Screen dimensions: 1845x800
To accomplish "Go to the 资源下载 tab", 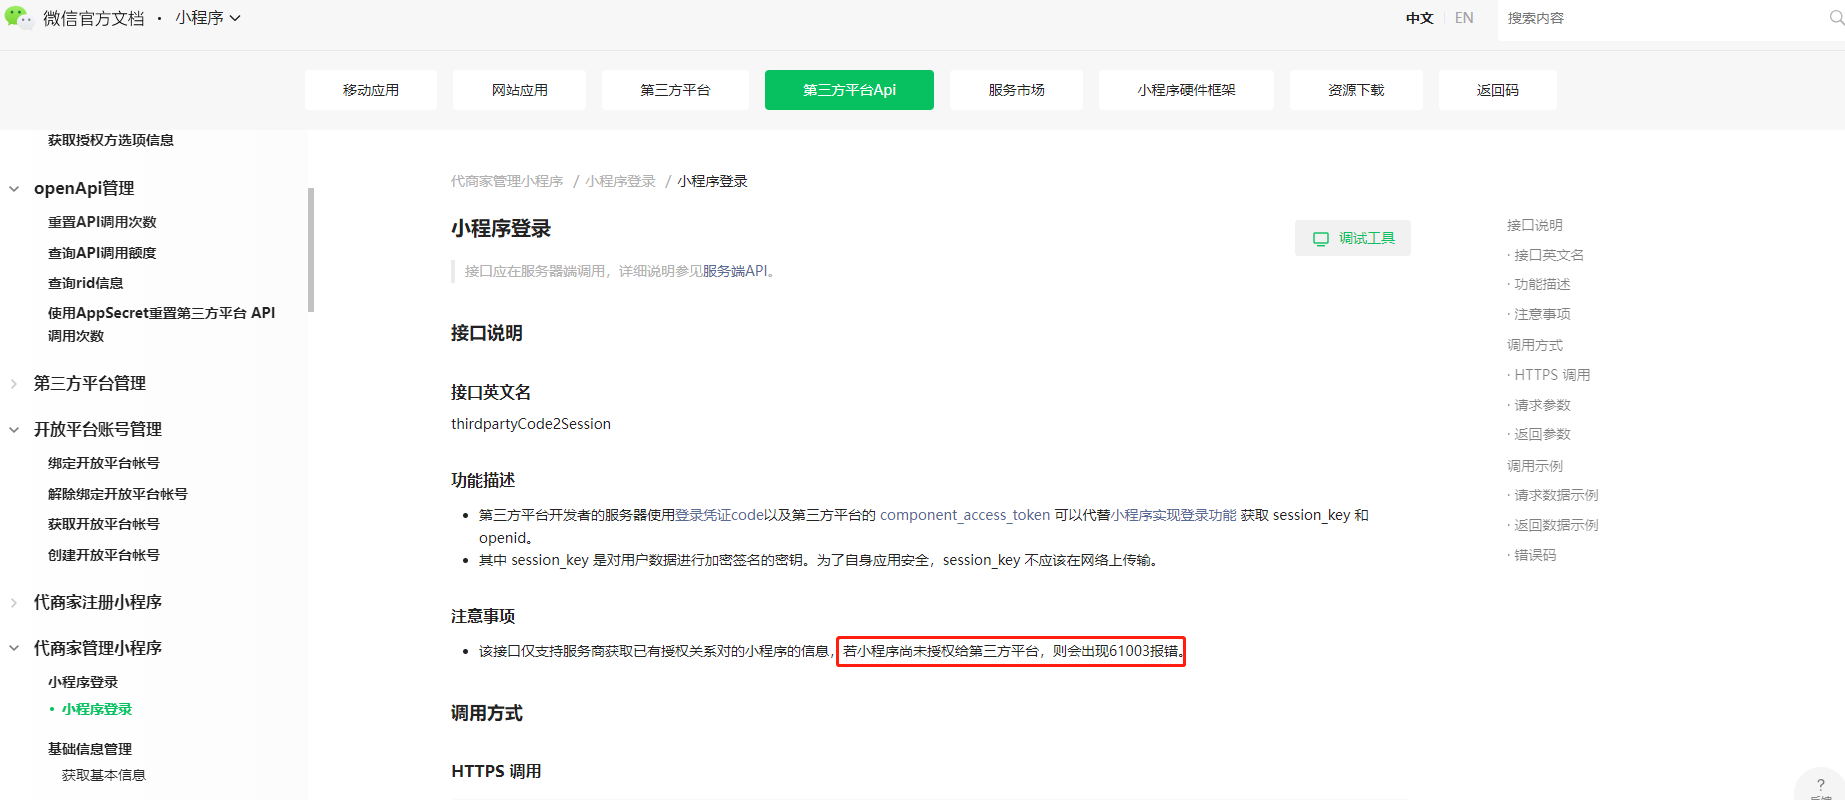I will tap(1356, 90).
